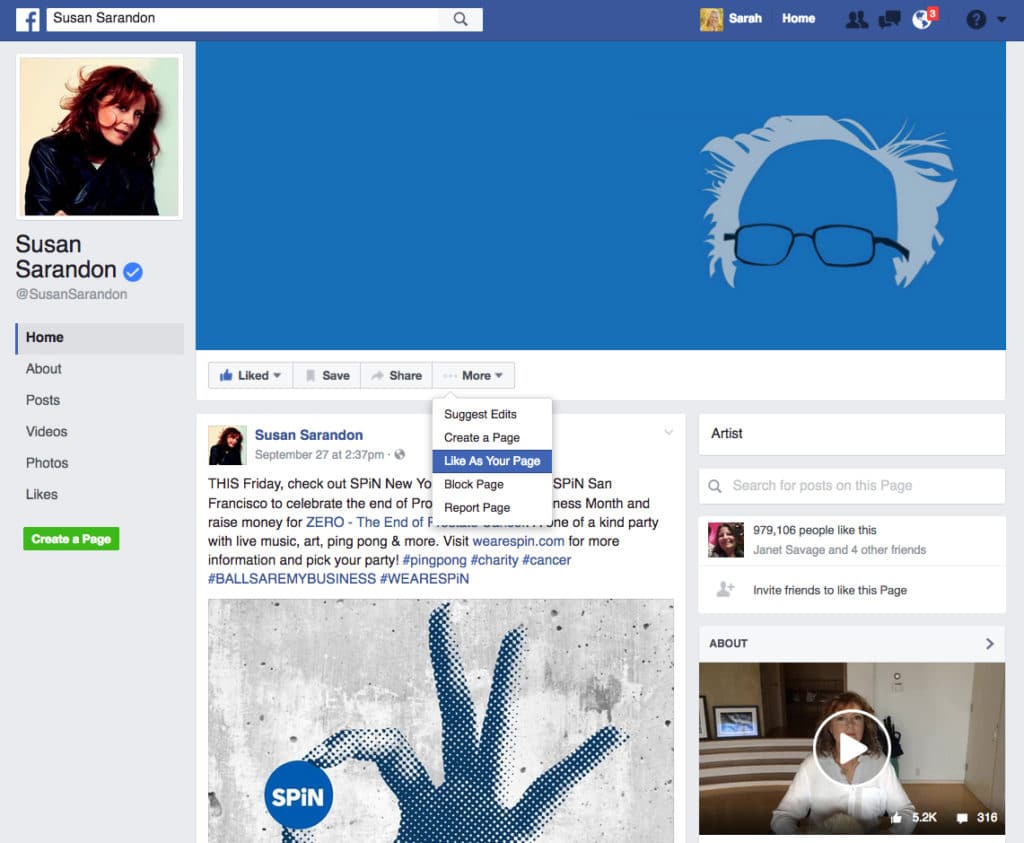Check notifications globe icon
Screen dimensions: 1024x843
tap(921, 18)
